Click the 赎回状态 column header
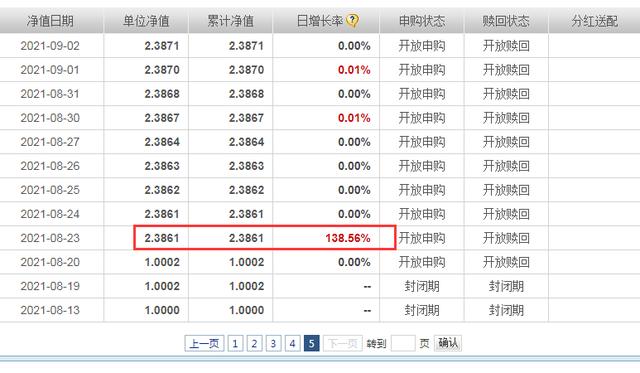This screenshot has width=640, height=373. tap(506, 20)
